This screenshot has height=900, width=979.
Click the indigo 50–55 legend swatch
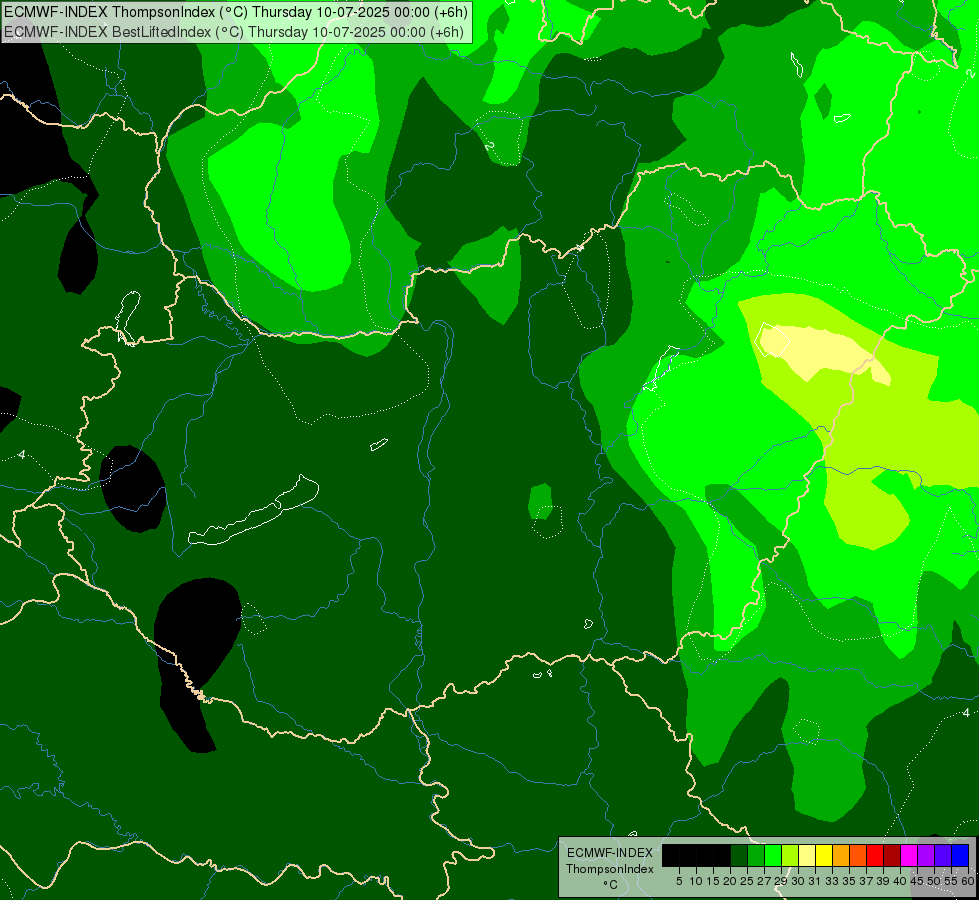tap(943, 855)
